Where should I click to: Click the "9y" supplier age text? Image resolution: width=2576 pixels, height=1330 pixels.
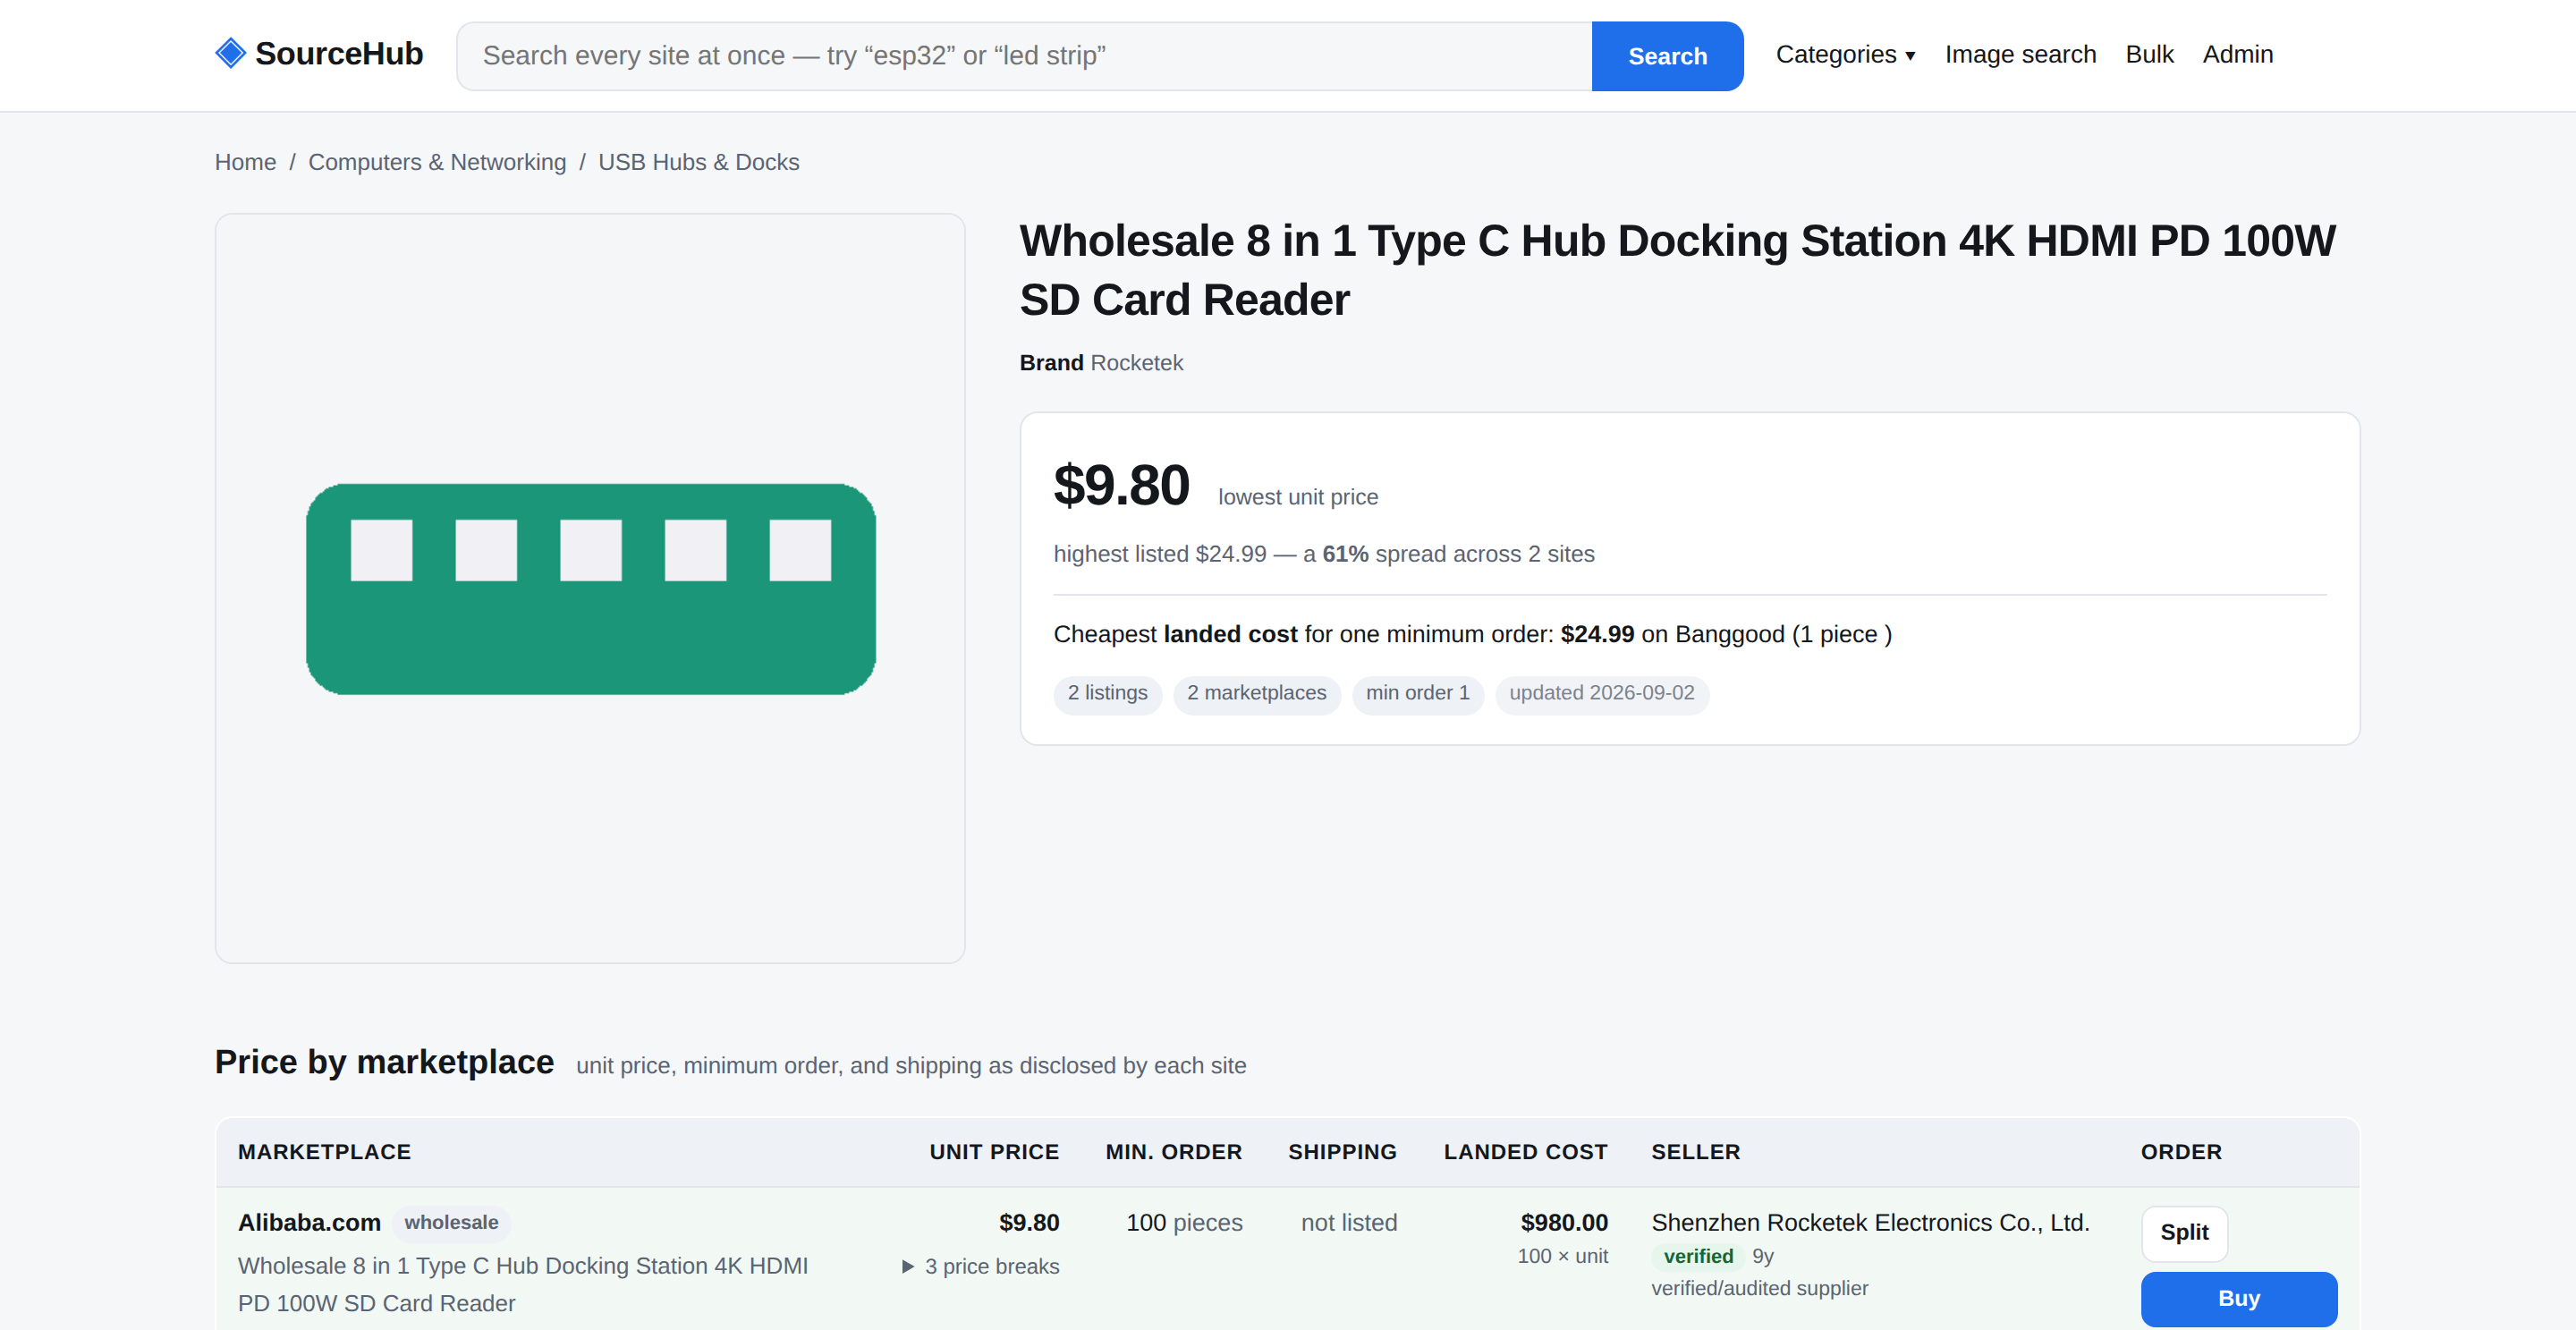click(1763, 1257)
